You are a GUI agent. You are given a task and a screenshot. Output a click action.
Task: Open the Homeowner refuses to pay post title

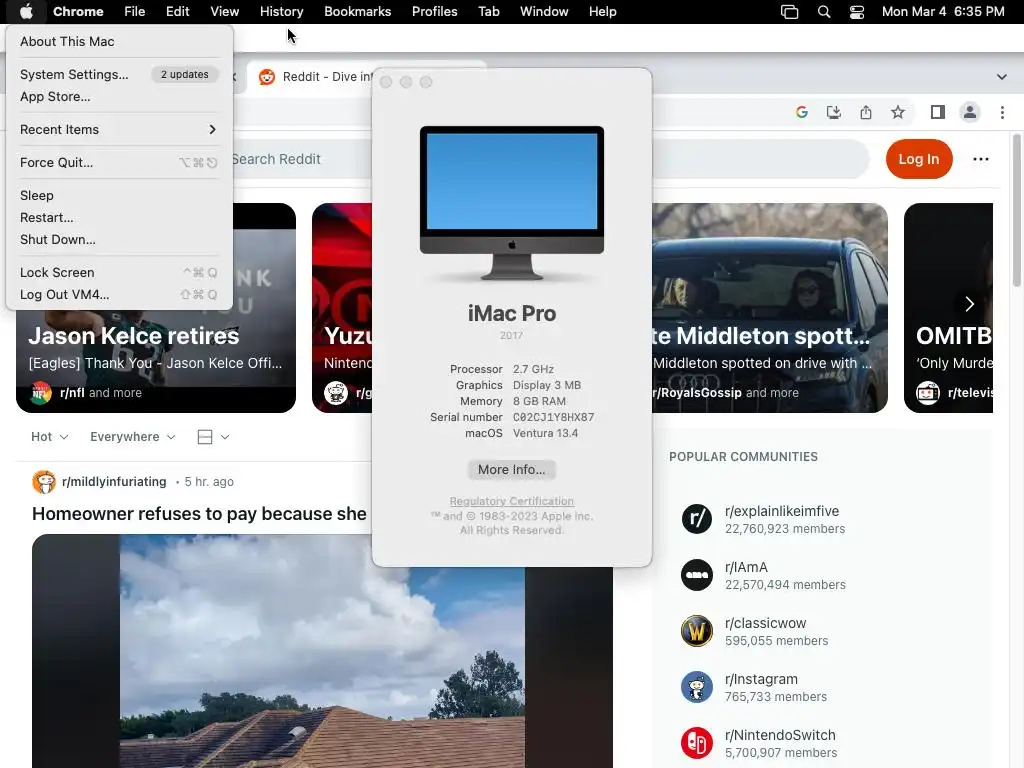click(x=199, y=514)
